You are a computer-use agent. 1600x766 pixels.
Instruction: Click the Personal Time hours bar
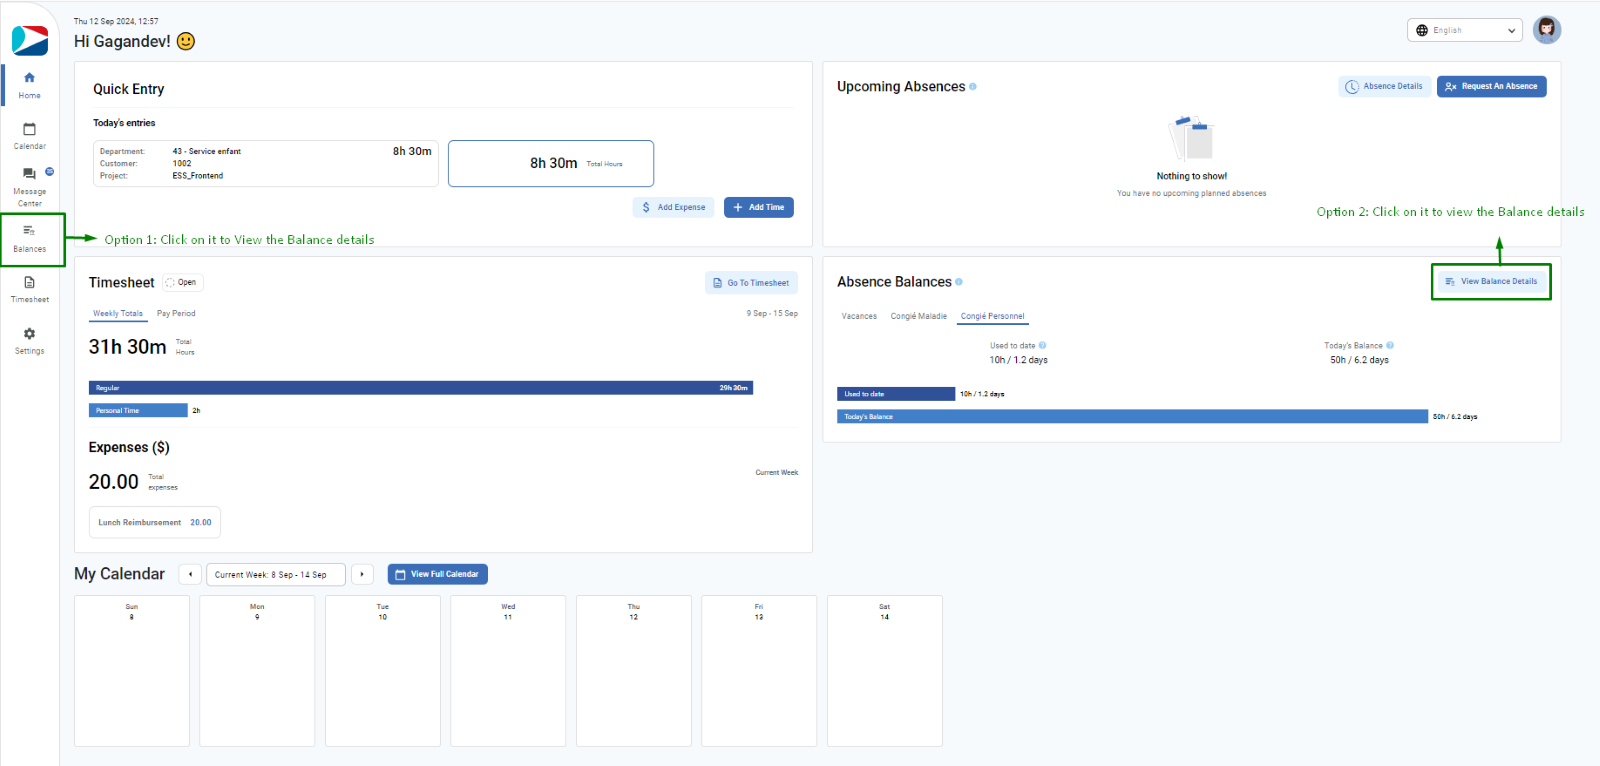coord(138,410)
